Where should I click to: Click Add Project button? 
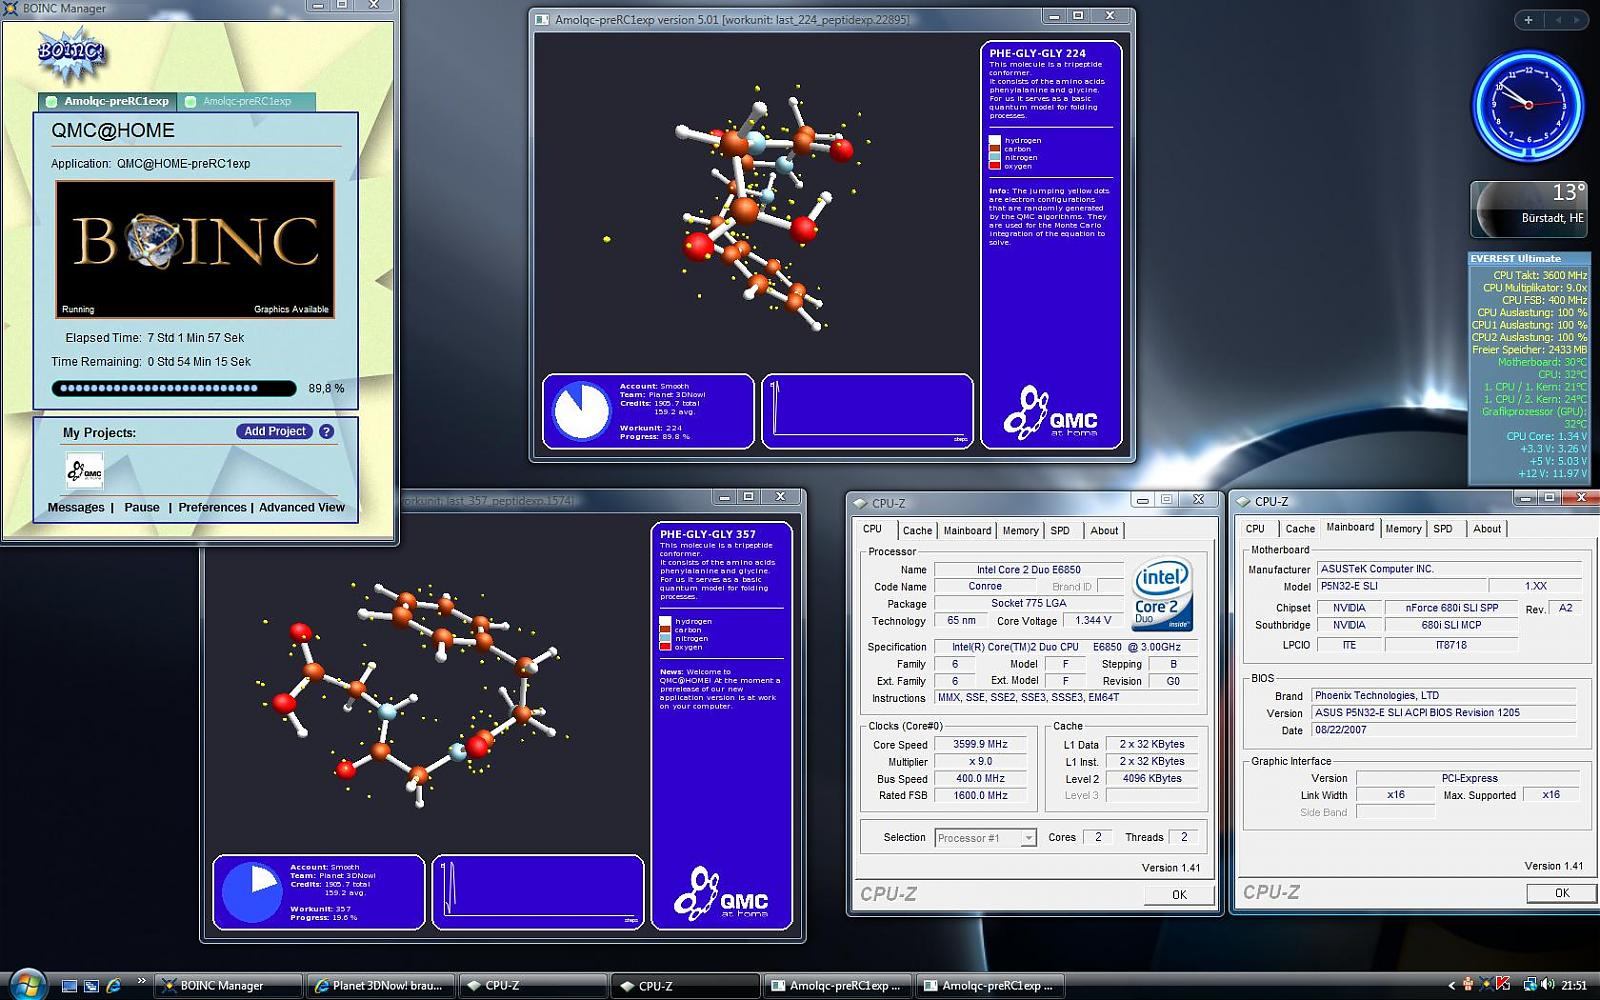[275, 431]
